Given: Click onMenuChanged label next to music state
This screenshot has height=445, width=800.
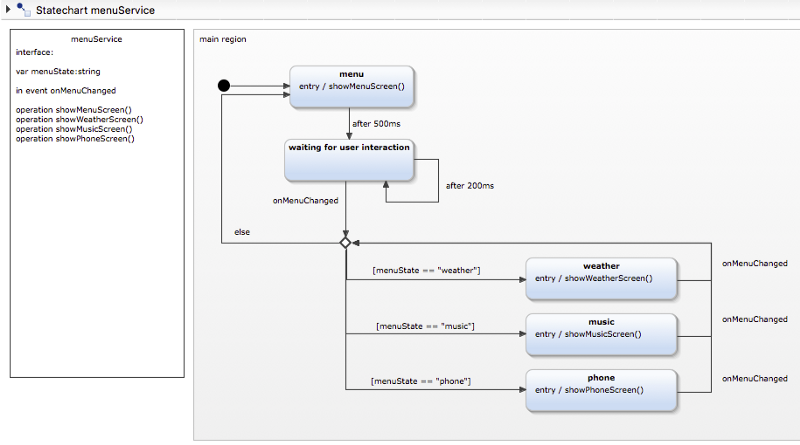Looking at the screenshot, I should [x=755, y=319].
